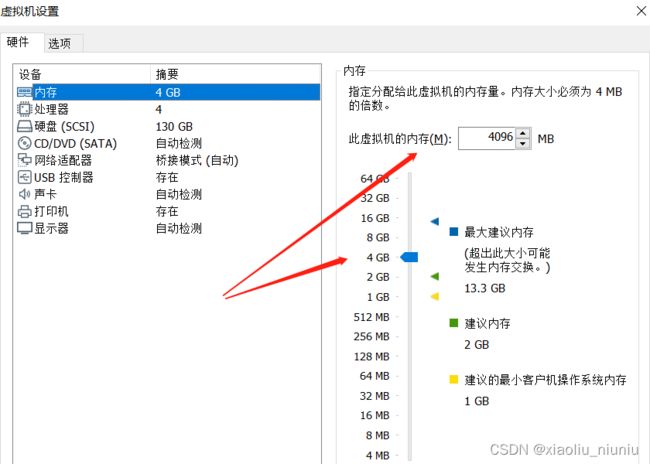650x464 pixels.
Task: Click the USB controller icon
Action: click(x=24, y=177)
